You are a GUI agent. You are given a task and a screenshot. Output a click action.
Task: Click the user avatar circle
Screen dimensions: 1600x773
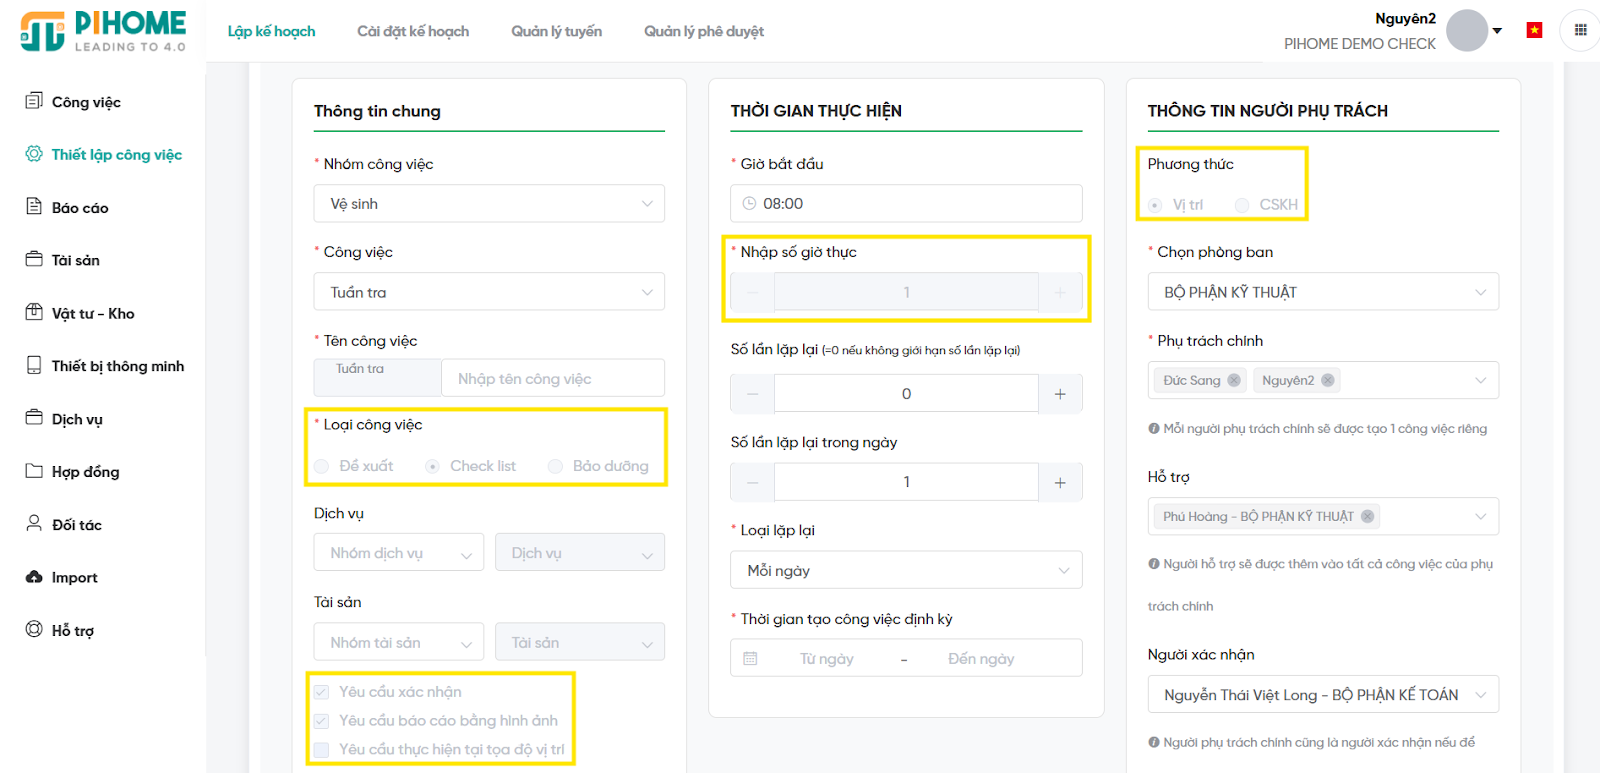[1467, 30]
